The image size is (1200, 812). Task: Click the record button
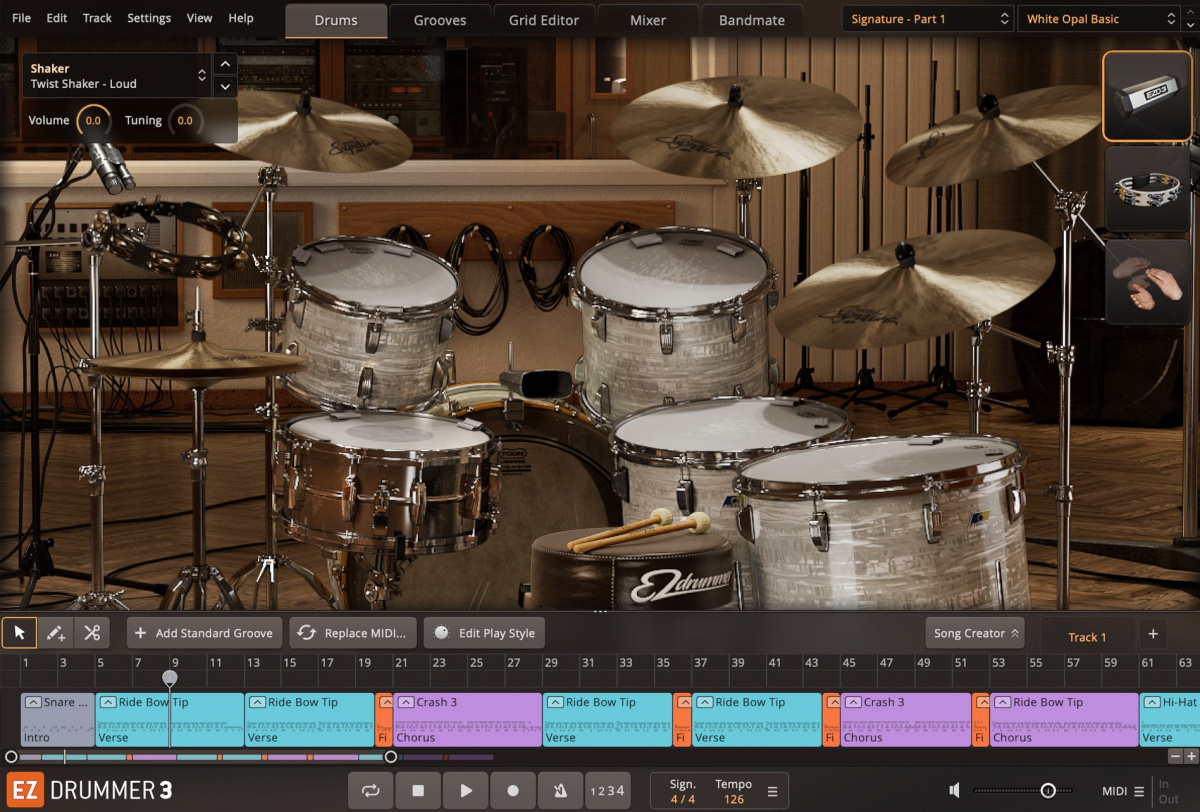pyautogui.click(x=512, y=790)
